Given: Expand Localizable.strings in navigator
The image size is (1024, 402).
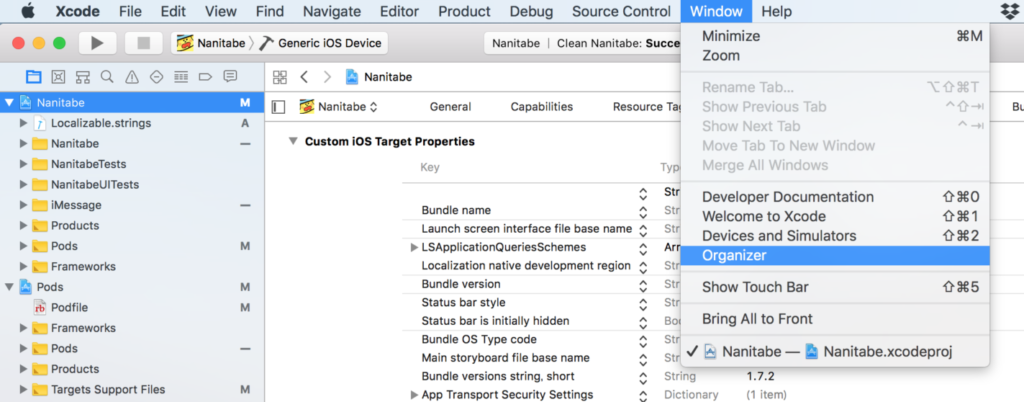Looking at the screenshot, I should (x=24, y=123).
